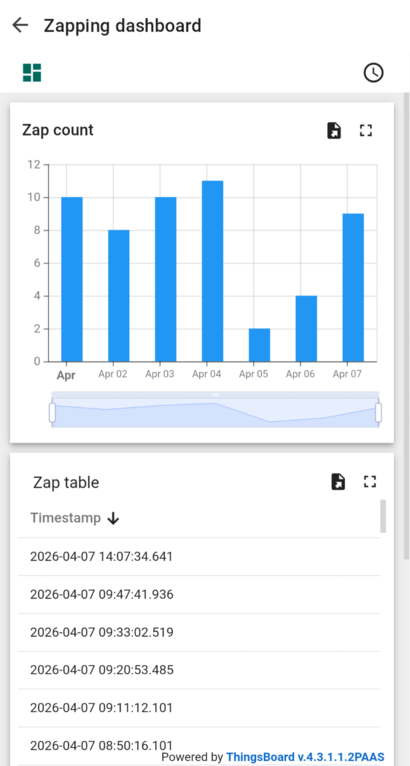Image resolution: width=410 pixels, height=766 pixels.
Task: Click the Apr 07 axis label
Action: click(347, 374)
